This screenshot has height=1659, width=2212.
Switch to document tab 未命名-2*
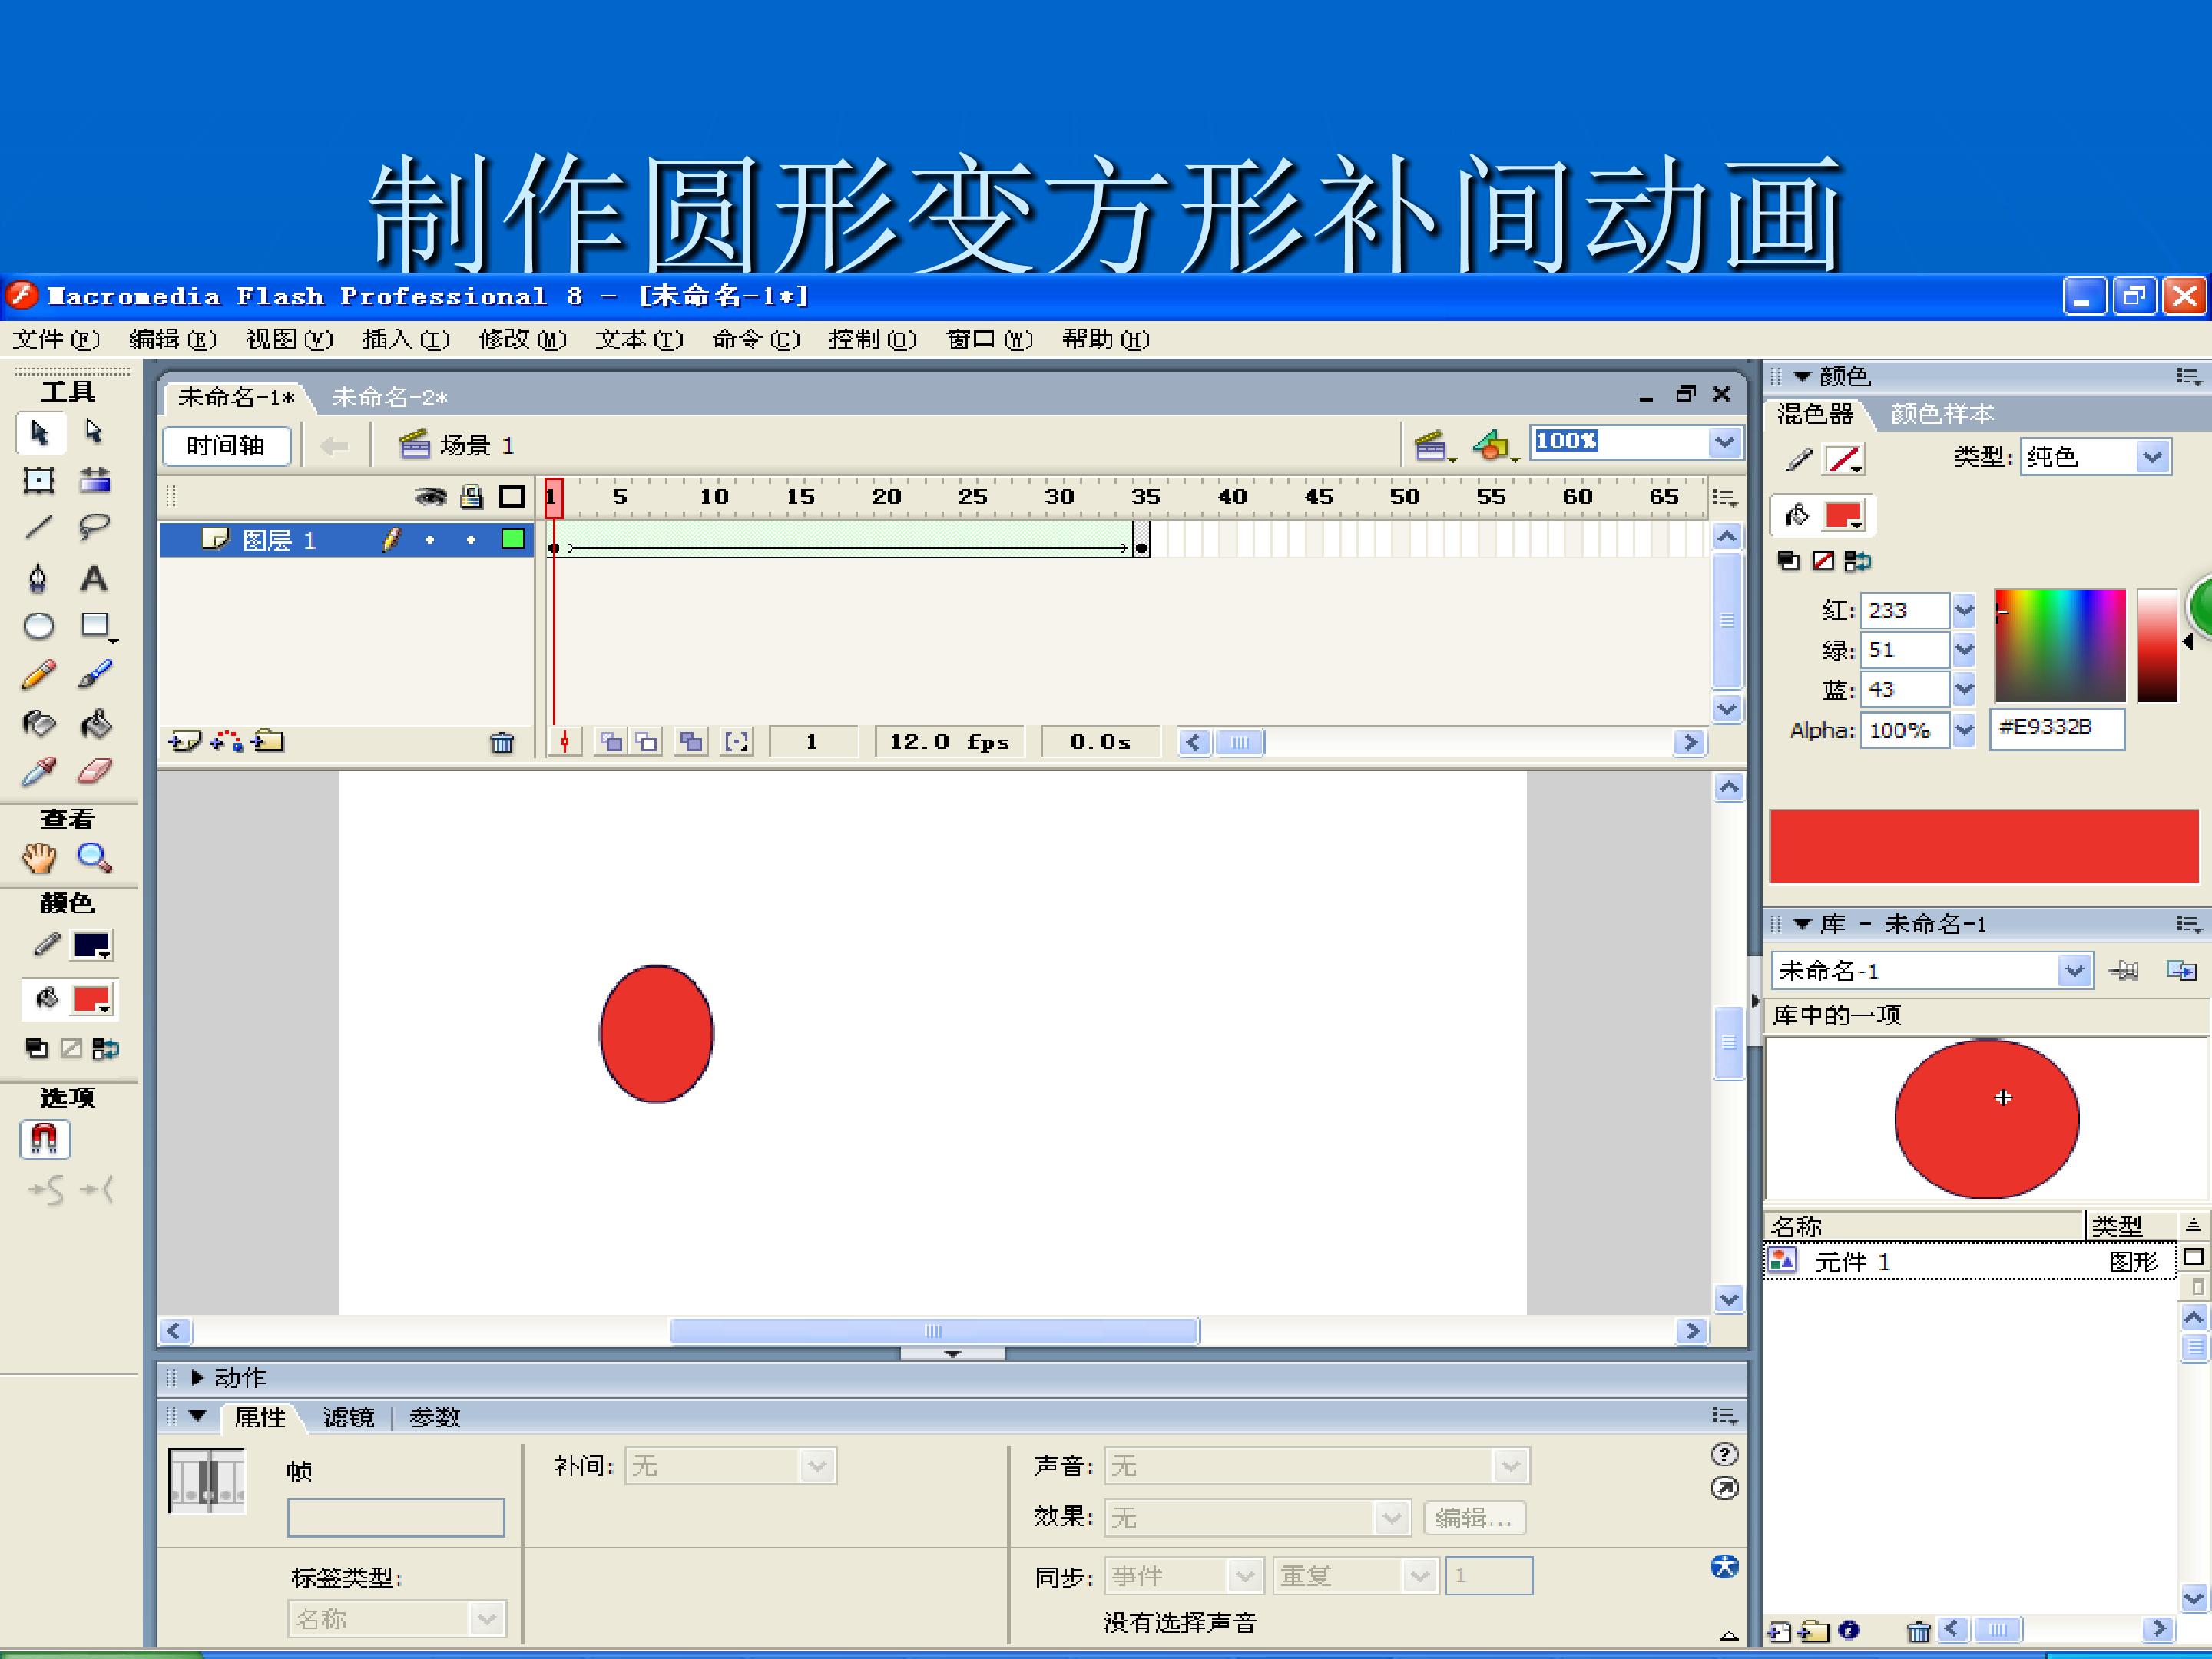pos(390,398)
